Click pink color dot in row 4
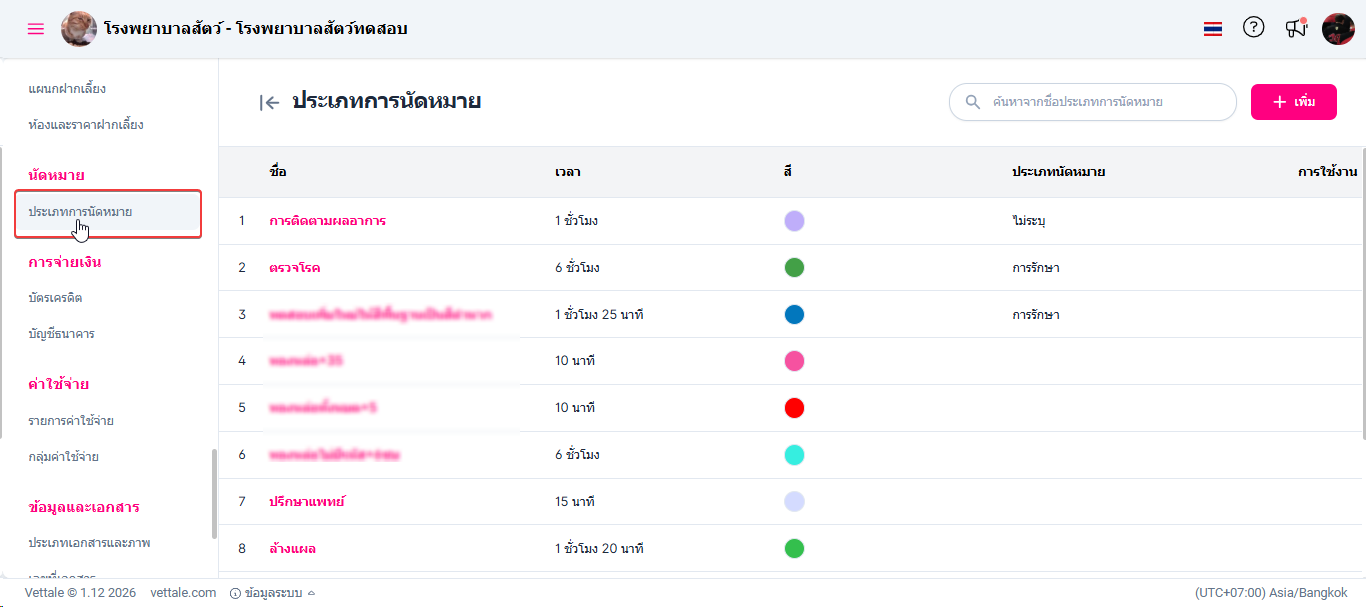The image size is (1366, 607). pos(794,361)
